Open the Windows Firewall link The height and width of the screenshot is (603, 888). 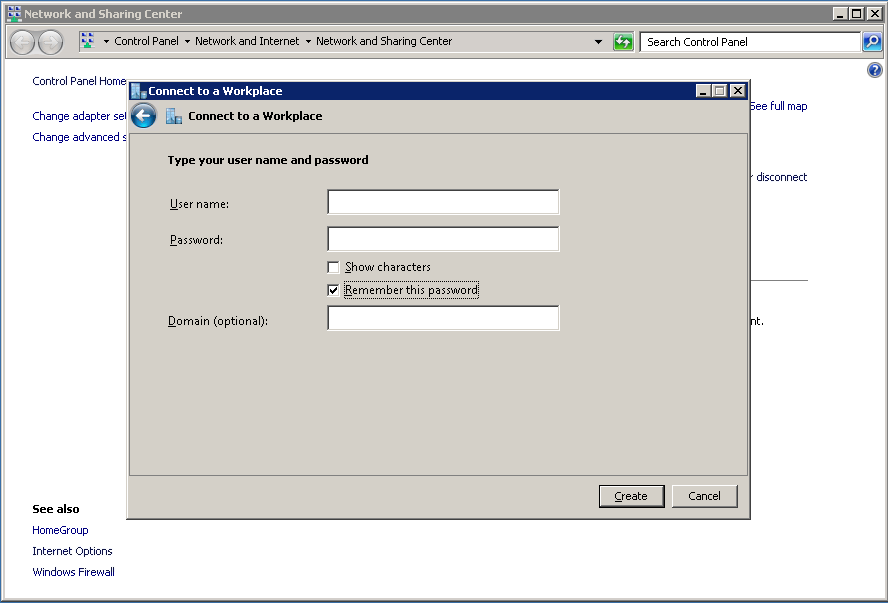[73, 572]
